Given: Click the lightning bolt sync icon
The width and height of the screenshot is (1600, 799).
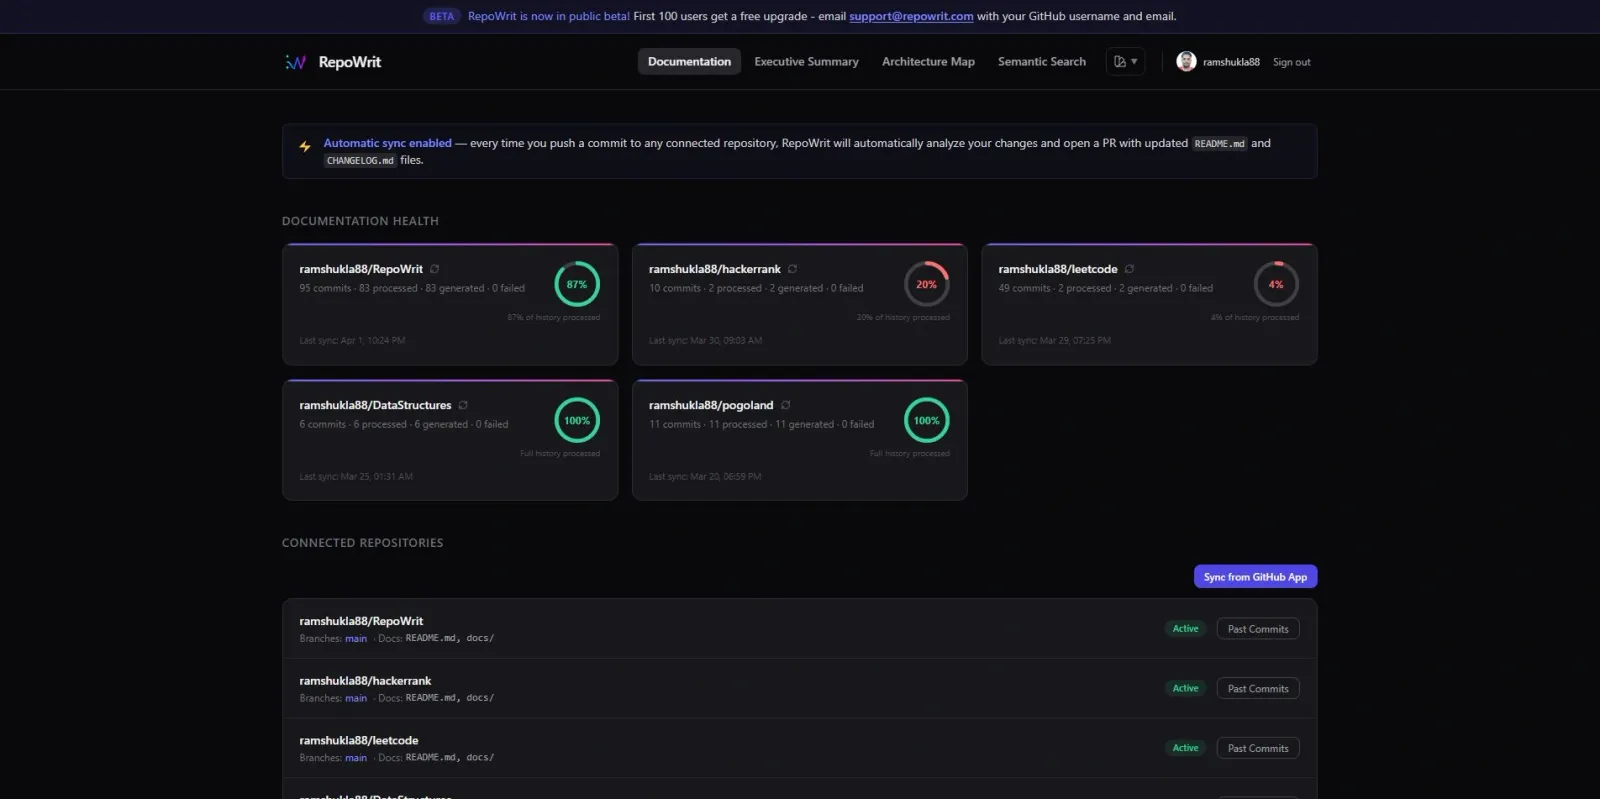Looking at the screenshot, I should click(x=305, y=147).
